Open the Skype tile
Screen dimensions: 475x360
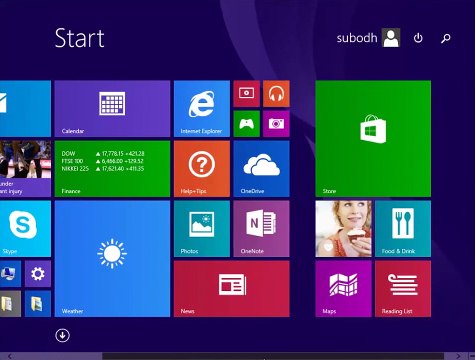click(25, 229)
